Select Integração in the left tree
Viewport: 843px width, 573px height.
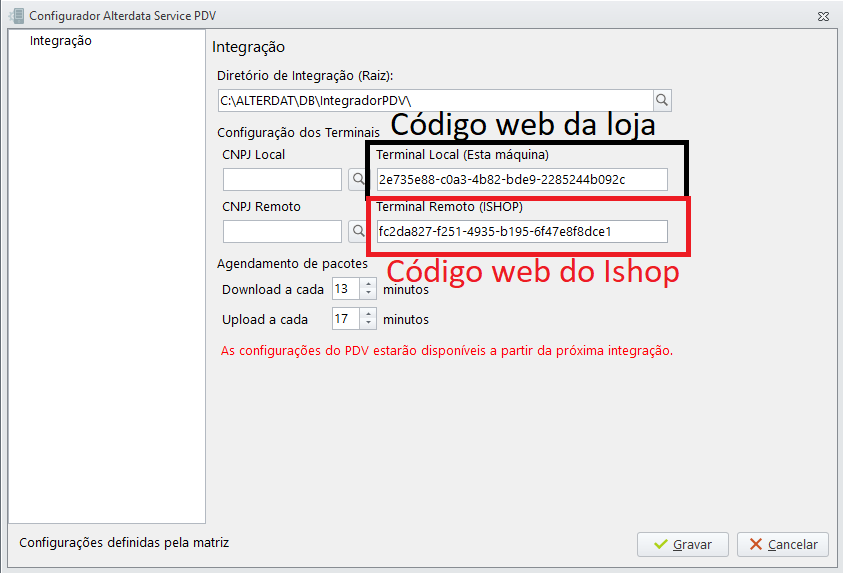point(60,41)
